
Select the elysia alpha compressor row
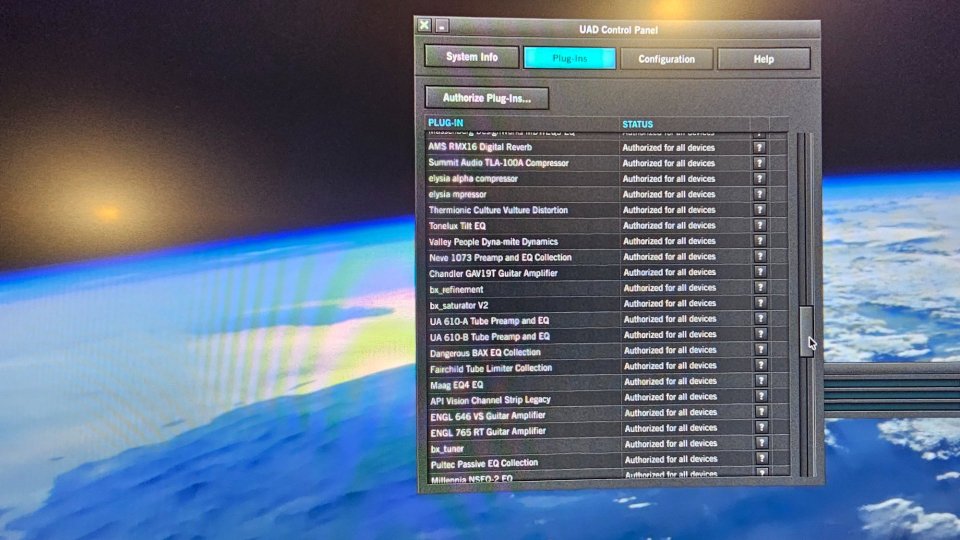pyautogui.click(x=606, y=179)
